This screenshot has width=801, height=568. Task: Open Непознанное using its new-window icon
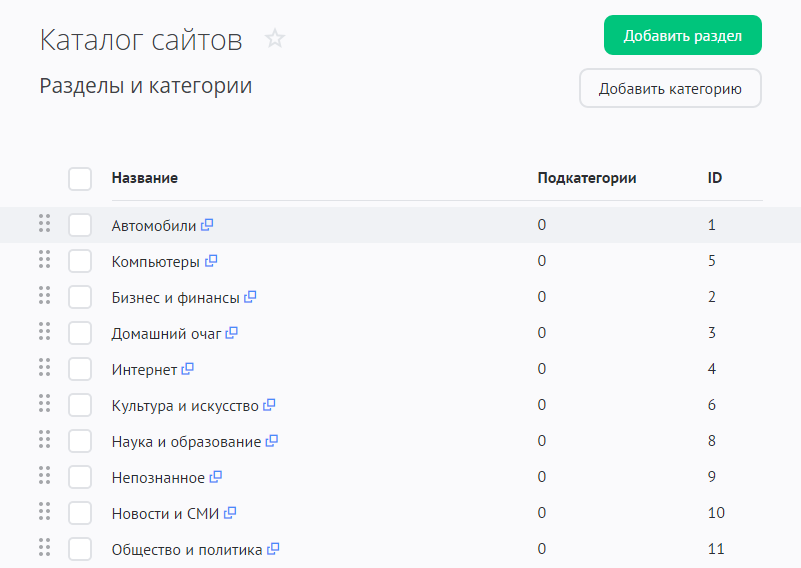(216, 477)
